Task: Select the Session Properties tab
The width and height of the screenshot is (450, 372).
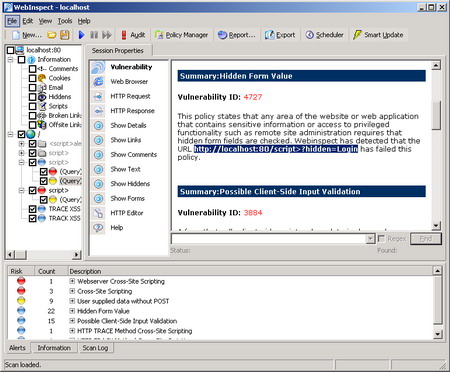Action: [118, 51]
